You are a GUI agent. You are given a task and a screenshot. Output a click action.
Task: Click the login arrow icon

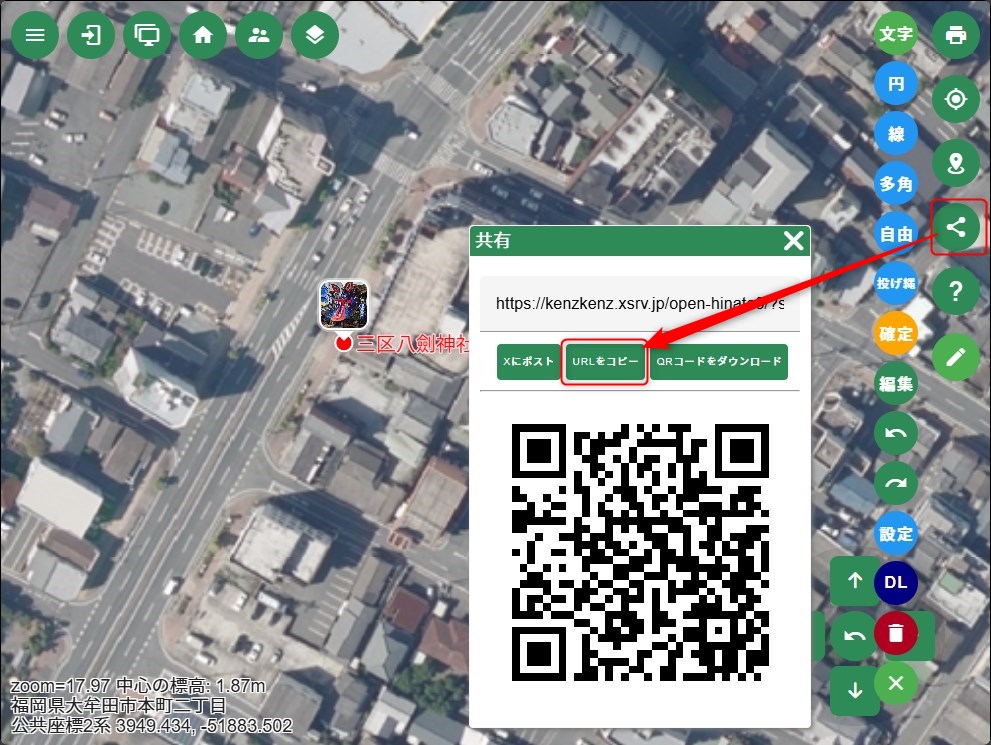91,35
